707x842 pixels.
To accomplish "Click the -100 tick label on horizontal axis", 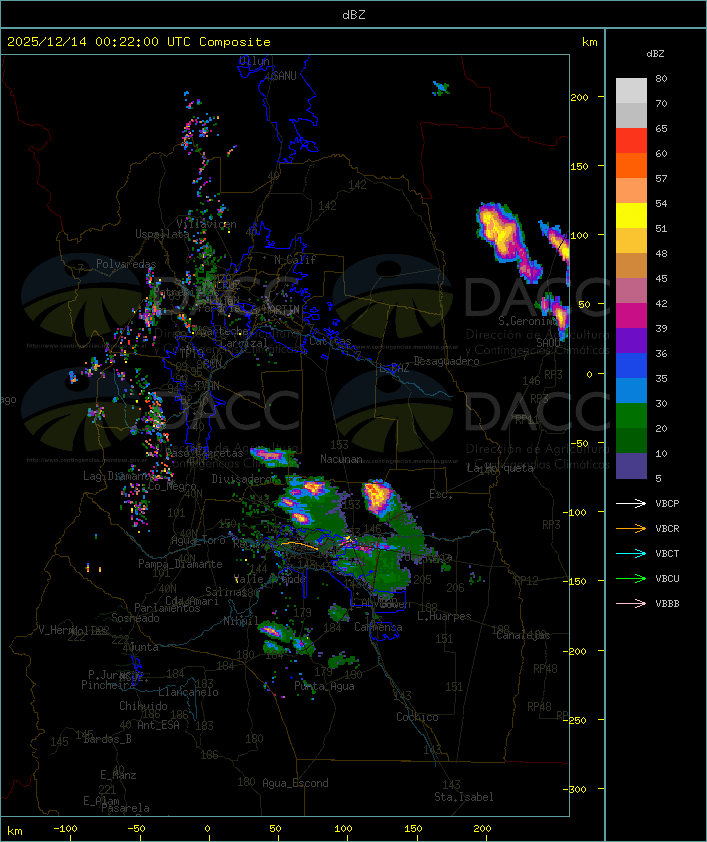I will click(65, 829).
